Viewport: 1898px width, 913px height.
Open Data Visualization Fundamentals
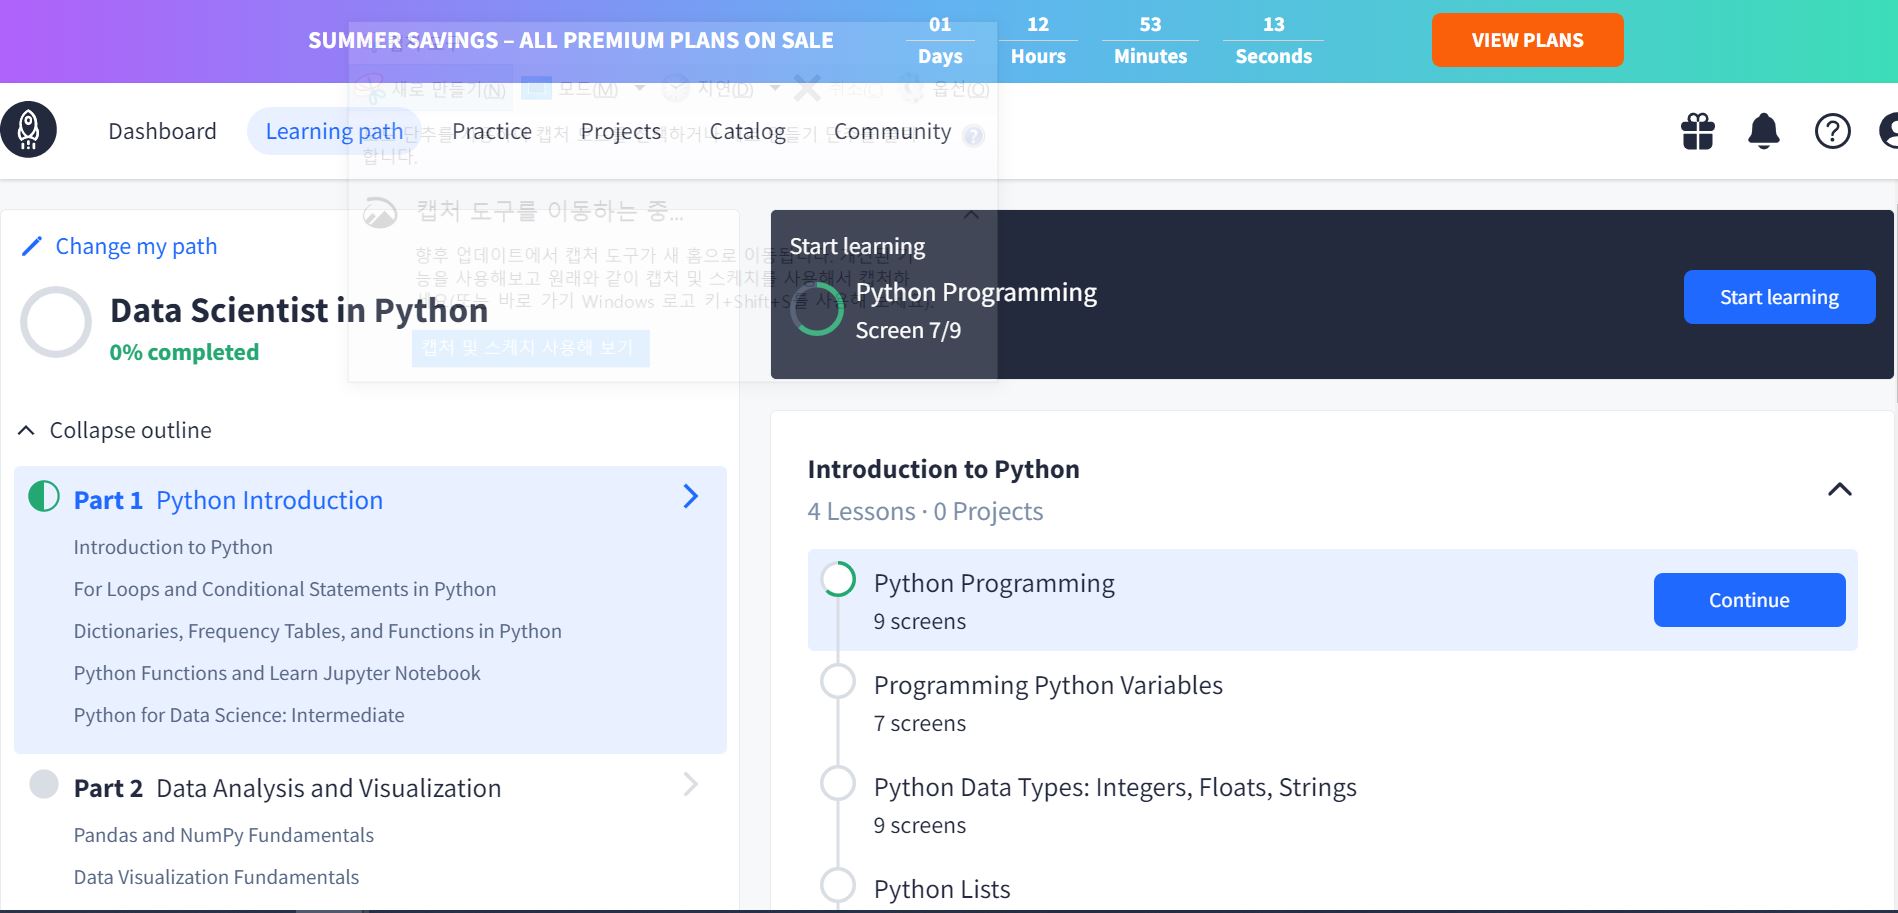(x=216, y=877)
